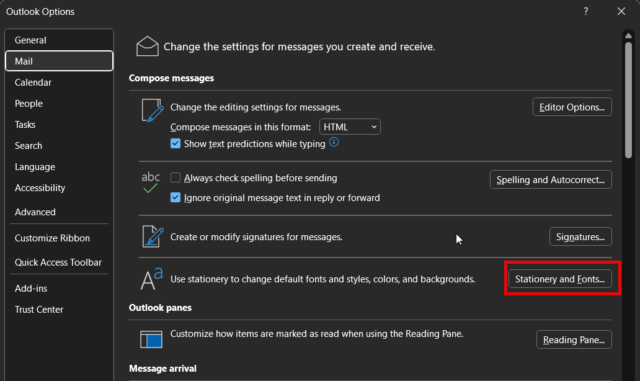This screenshot has height=381, width=640.
Task: Click the Reading Pane button
Action: point(574,339)
